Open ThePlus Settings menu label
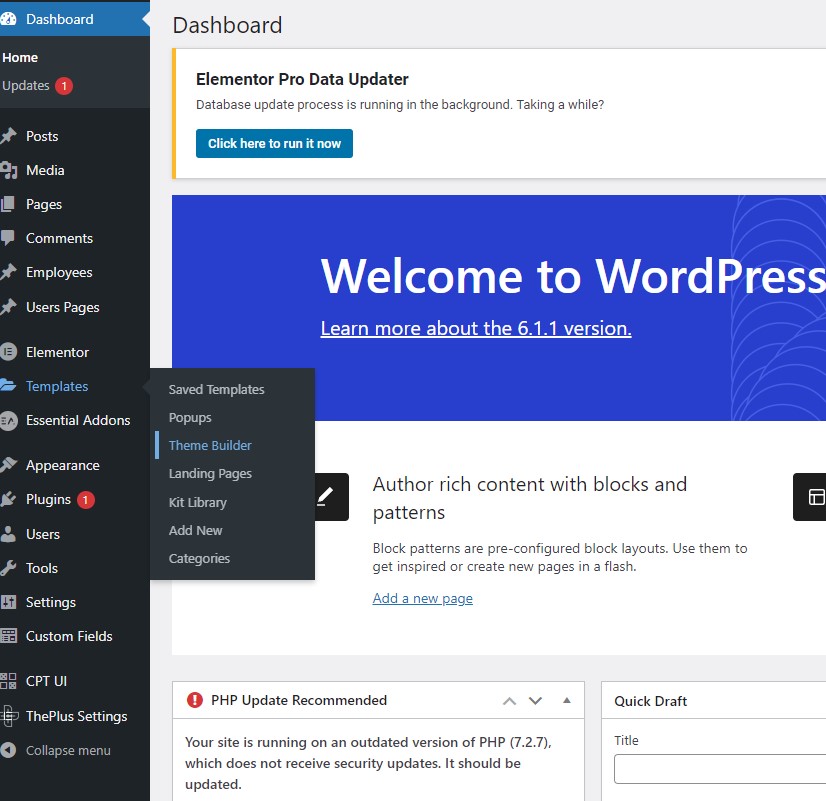 (76, 716)
